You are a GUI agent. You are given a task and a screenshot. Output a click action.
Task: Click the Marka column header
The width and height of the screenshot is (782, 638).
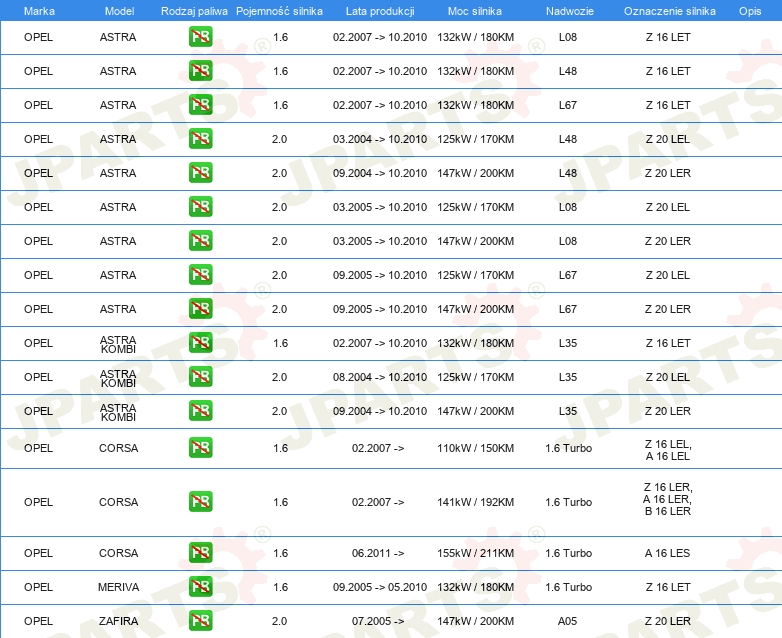click(39, 11)
